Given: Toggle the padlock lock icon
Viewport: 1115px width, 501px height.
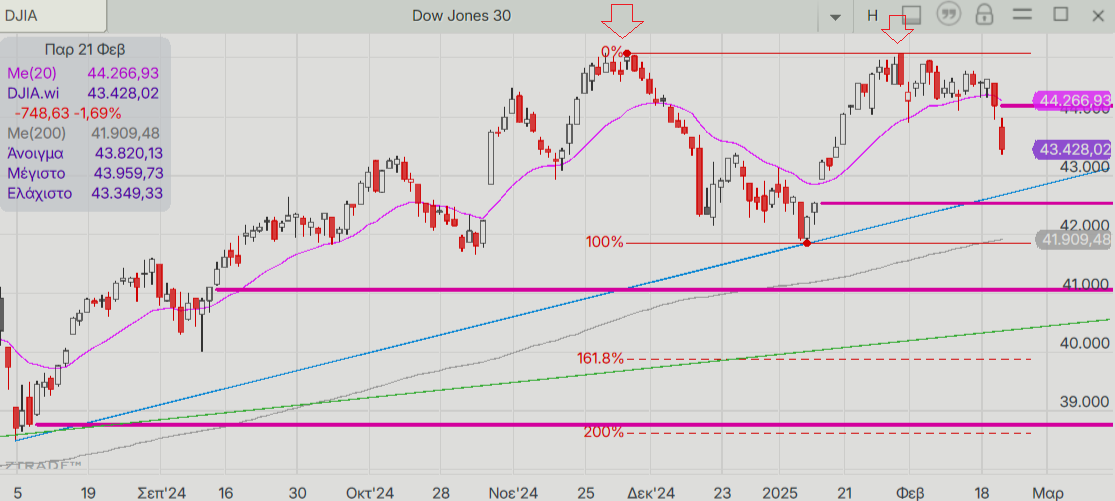Looking at the screenshot, I should pos(985,15).
